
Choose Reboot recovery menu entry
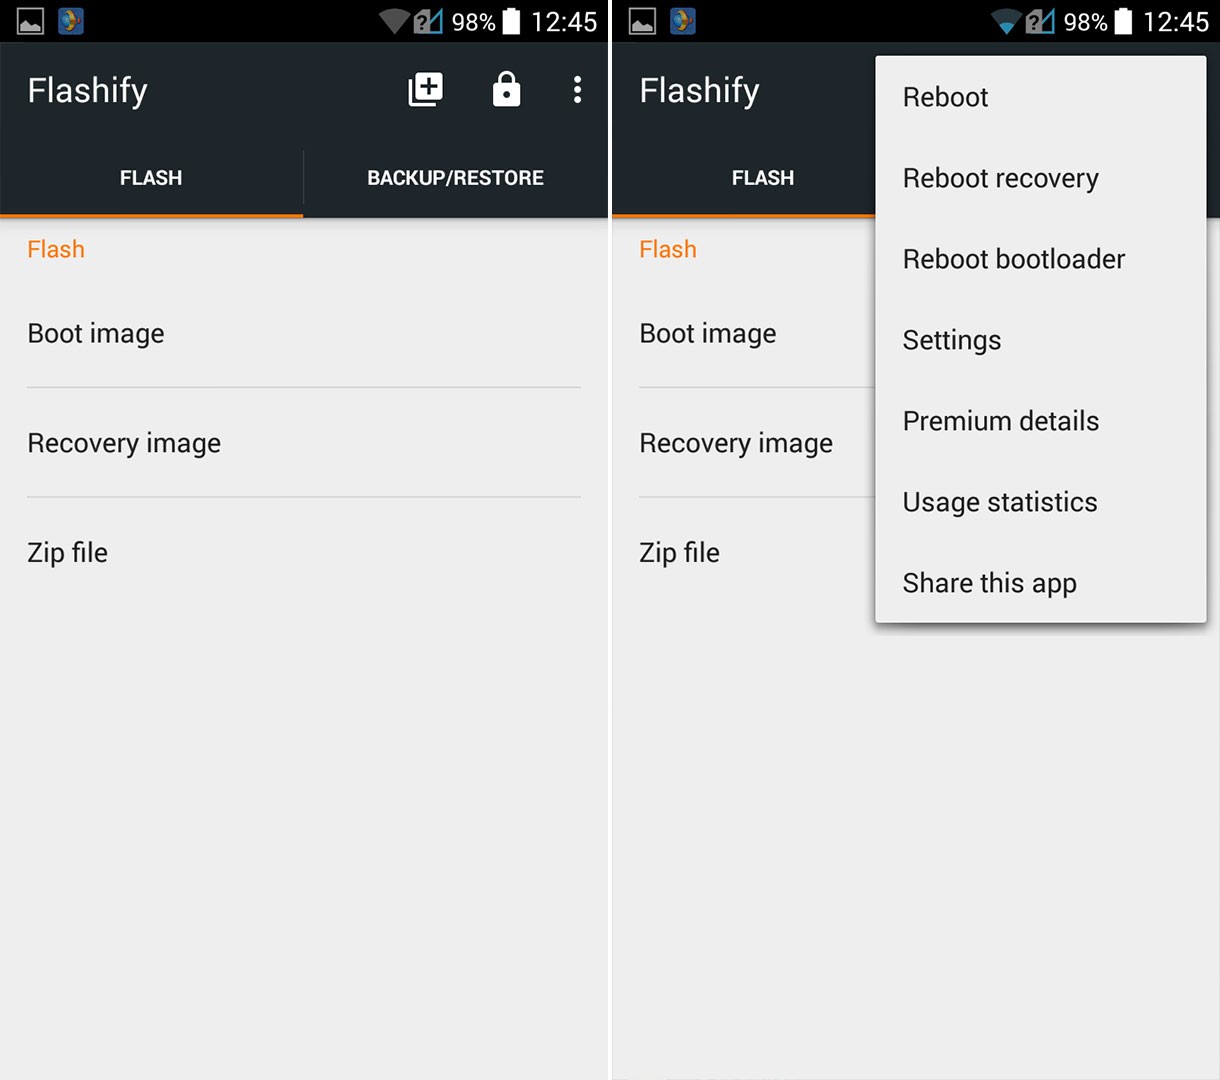coord(1041,178)
